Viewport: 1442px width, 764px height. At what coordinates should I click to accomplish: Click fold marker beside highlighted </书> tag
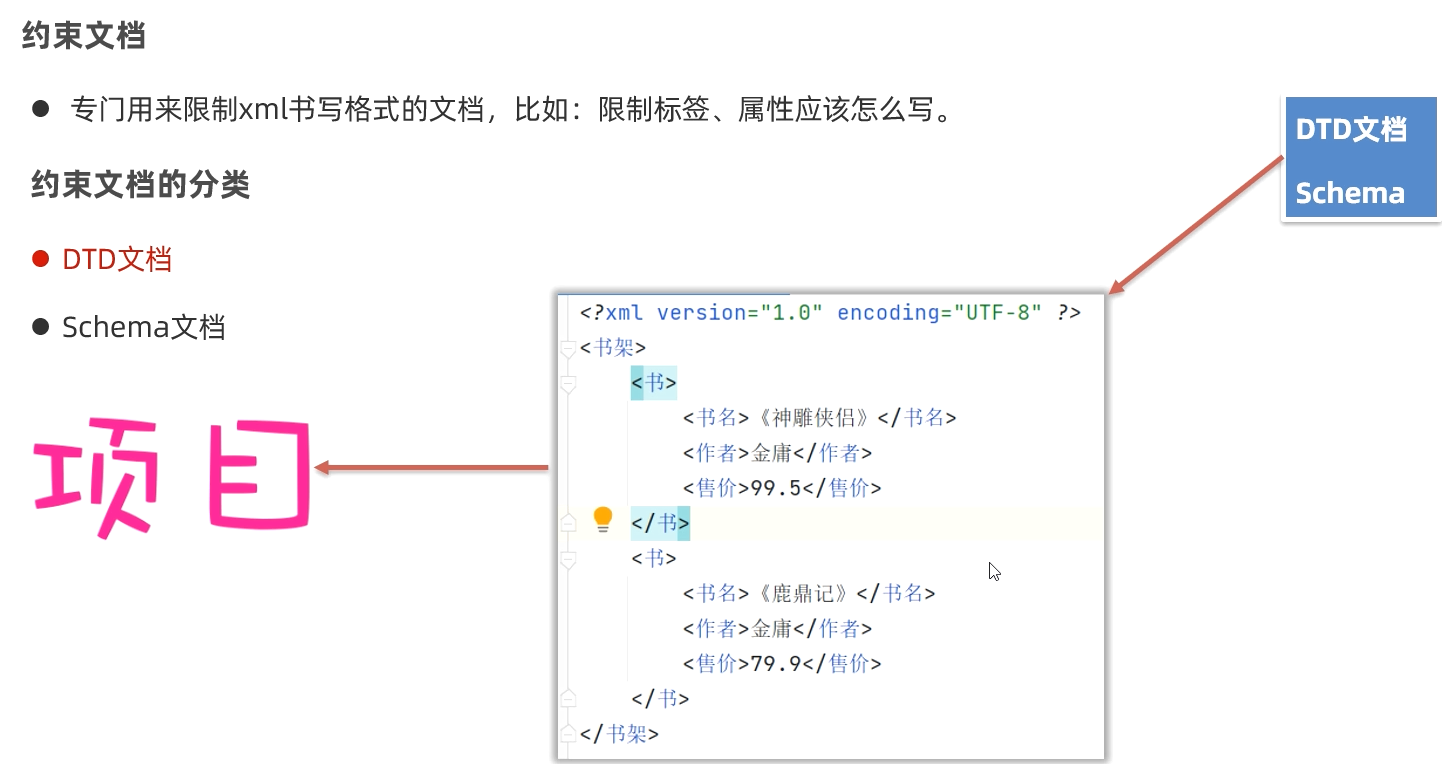tap(568, 522)
